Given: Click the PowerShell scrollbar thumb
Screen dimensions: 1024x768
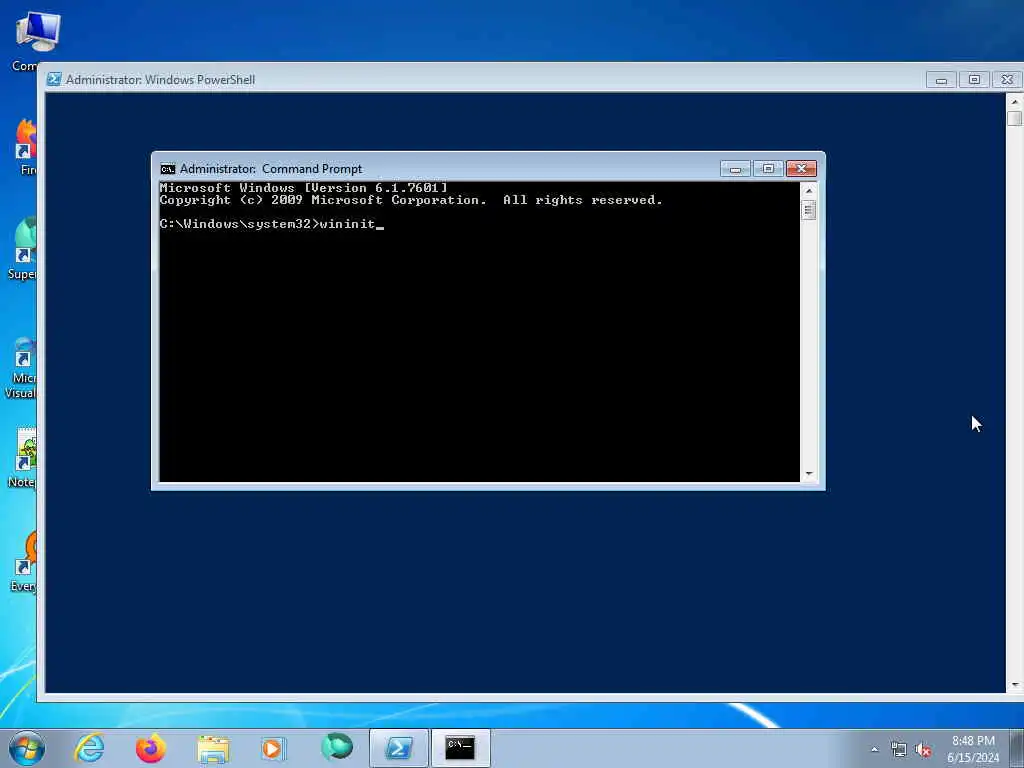Looking at the screenshot, I should pos(1014,118).
